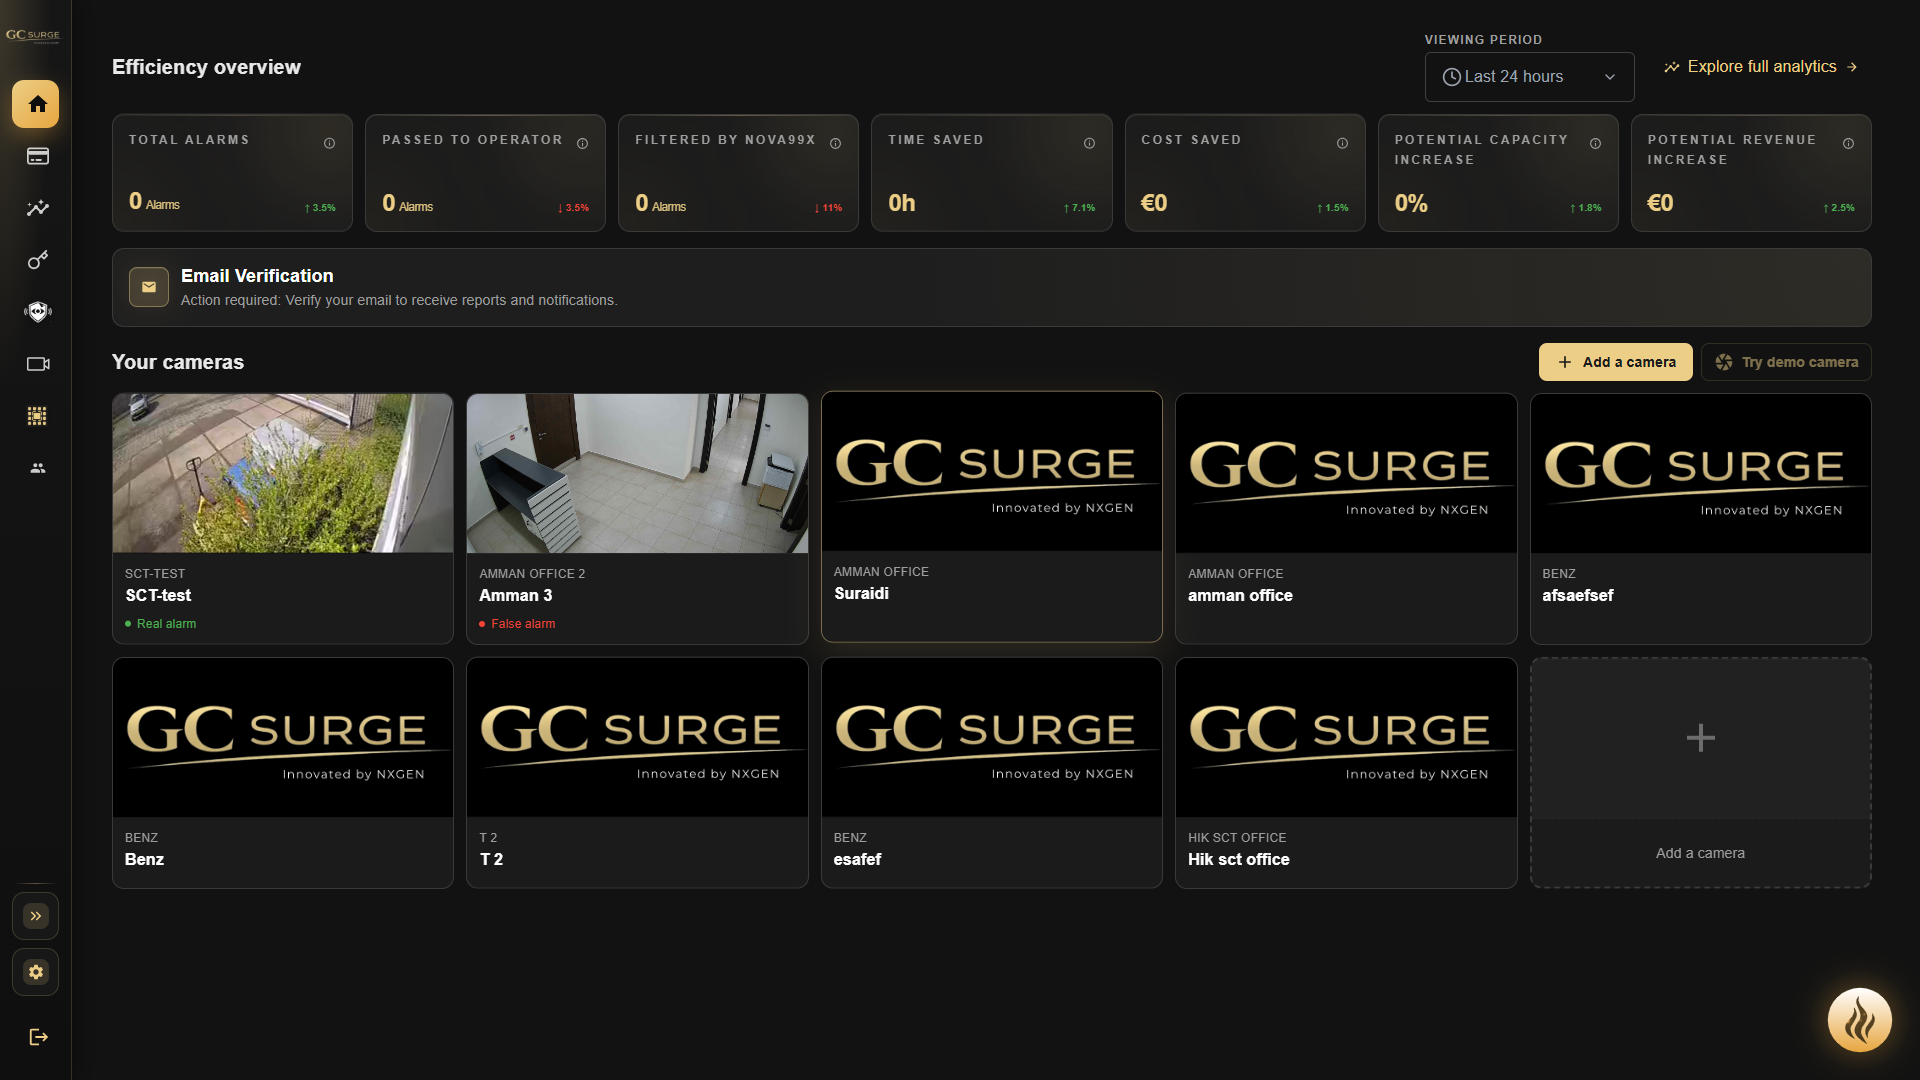The height and width of the screenshot is (1080, 1920).
Task: Expand the sidebar with the double-chevron button
Action: pos(36,916)
